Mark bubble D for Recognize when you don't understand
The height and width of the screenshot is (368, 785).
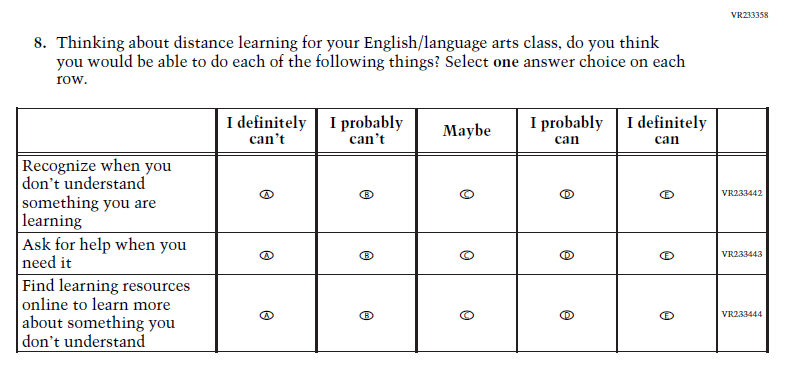[567, 194]
